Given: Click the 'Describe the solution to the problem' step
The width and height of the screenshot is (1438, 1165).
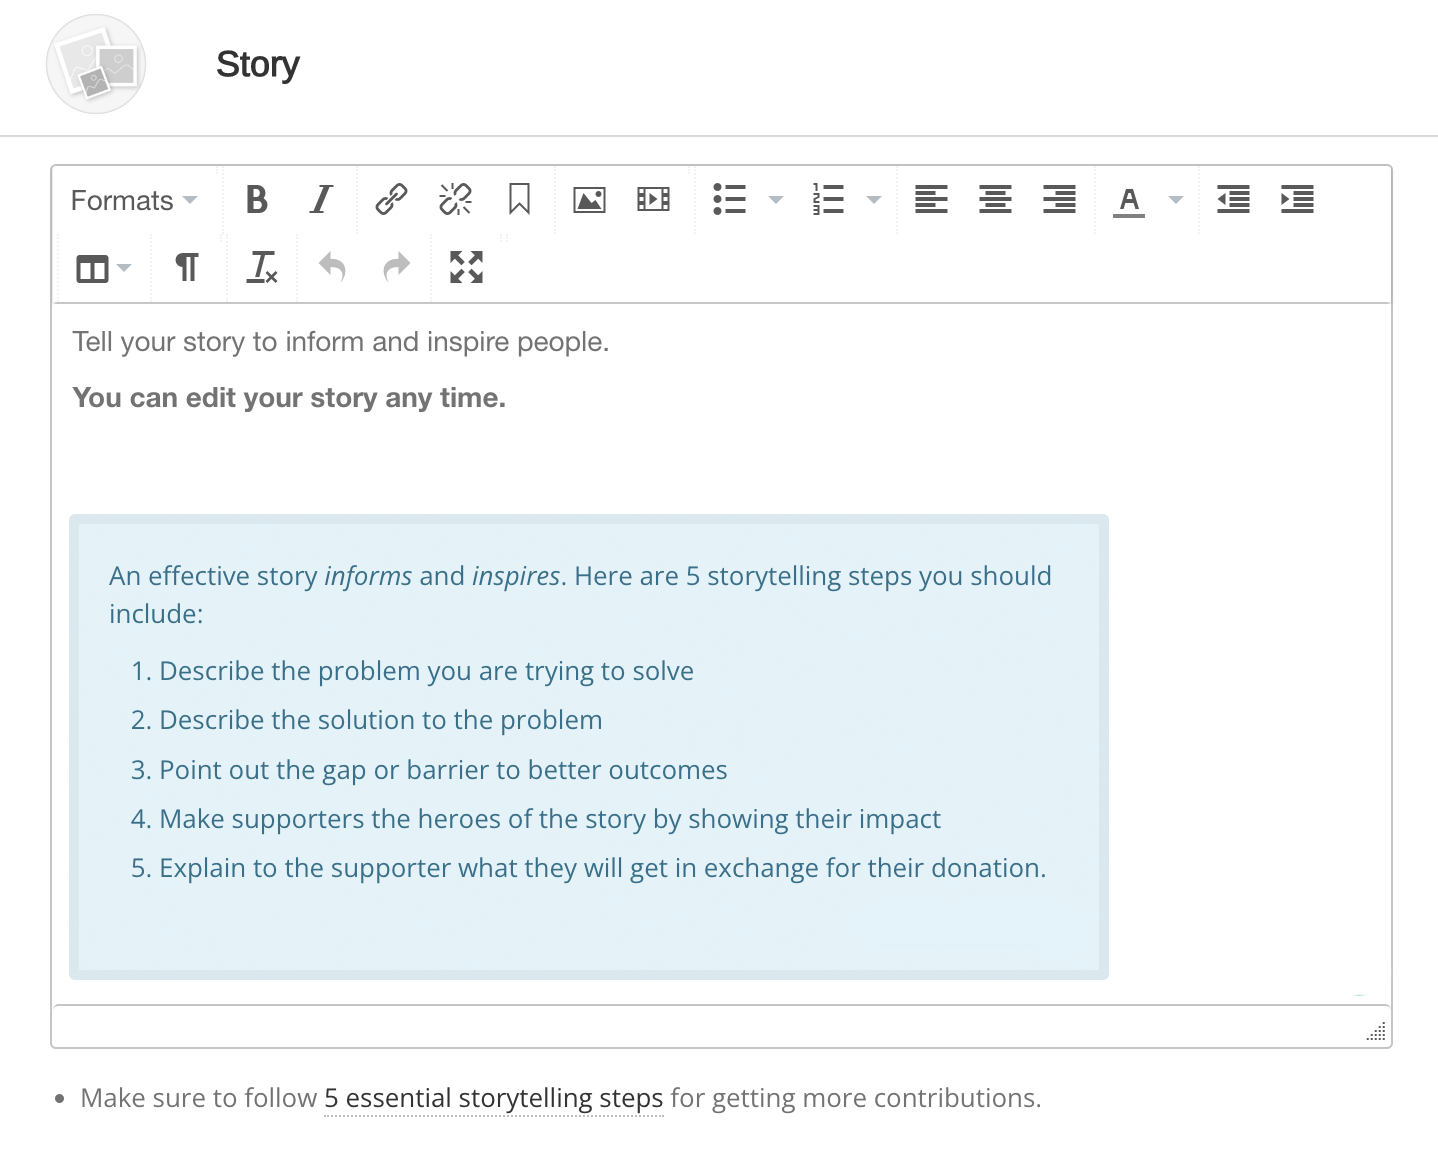Looking at the screenshot, I should (381, 720).
